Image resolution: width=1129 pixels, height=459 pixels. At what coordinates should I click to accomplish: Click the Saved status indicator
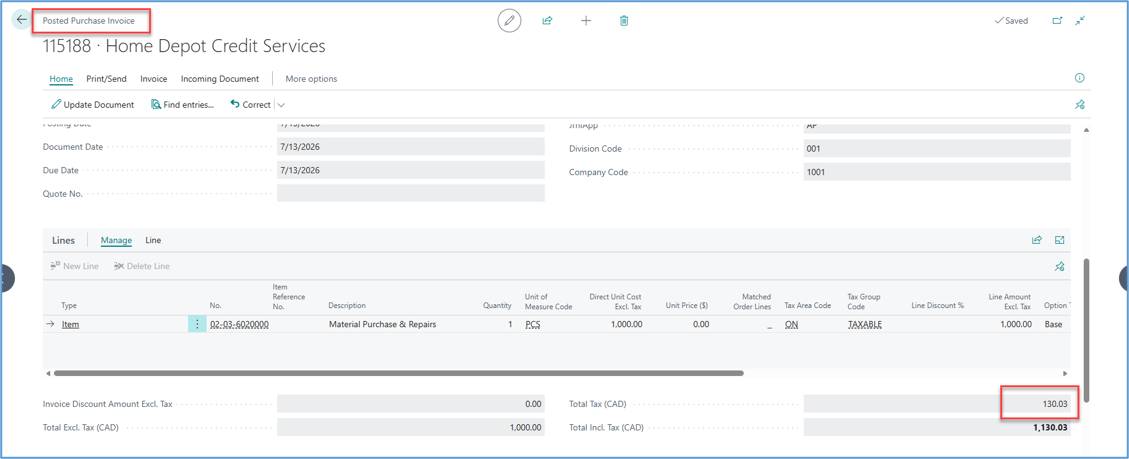pos(1011,21)
